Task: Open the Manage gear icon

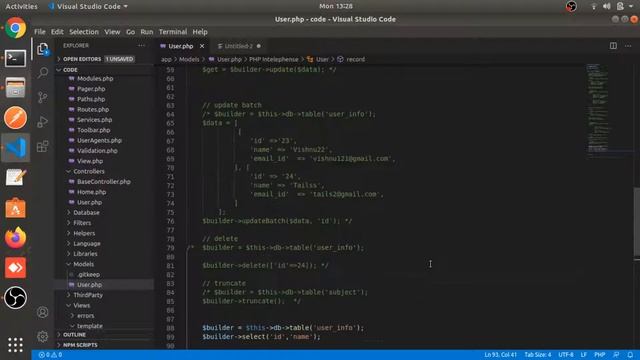Action: tap(42, 336)
